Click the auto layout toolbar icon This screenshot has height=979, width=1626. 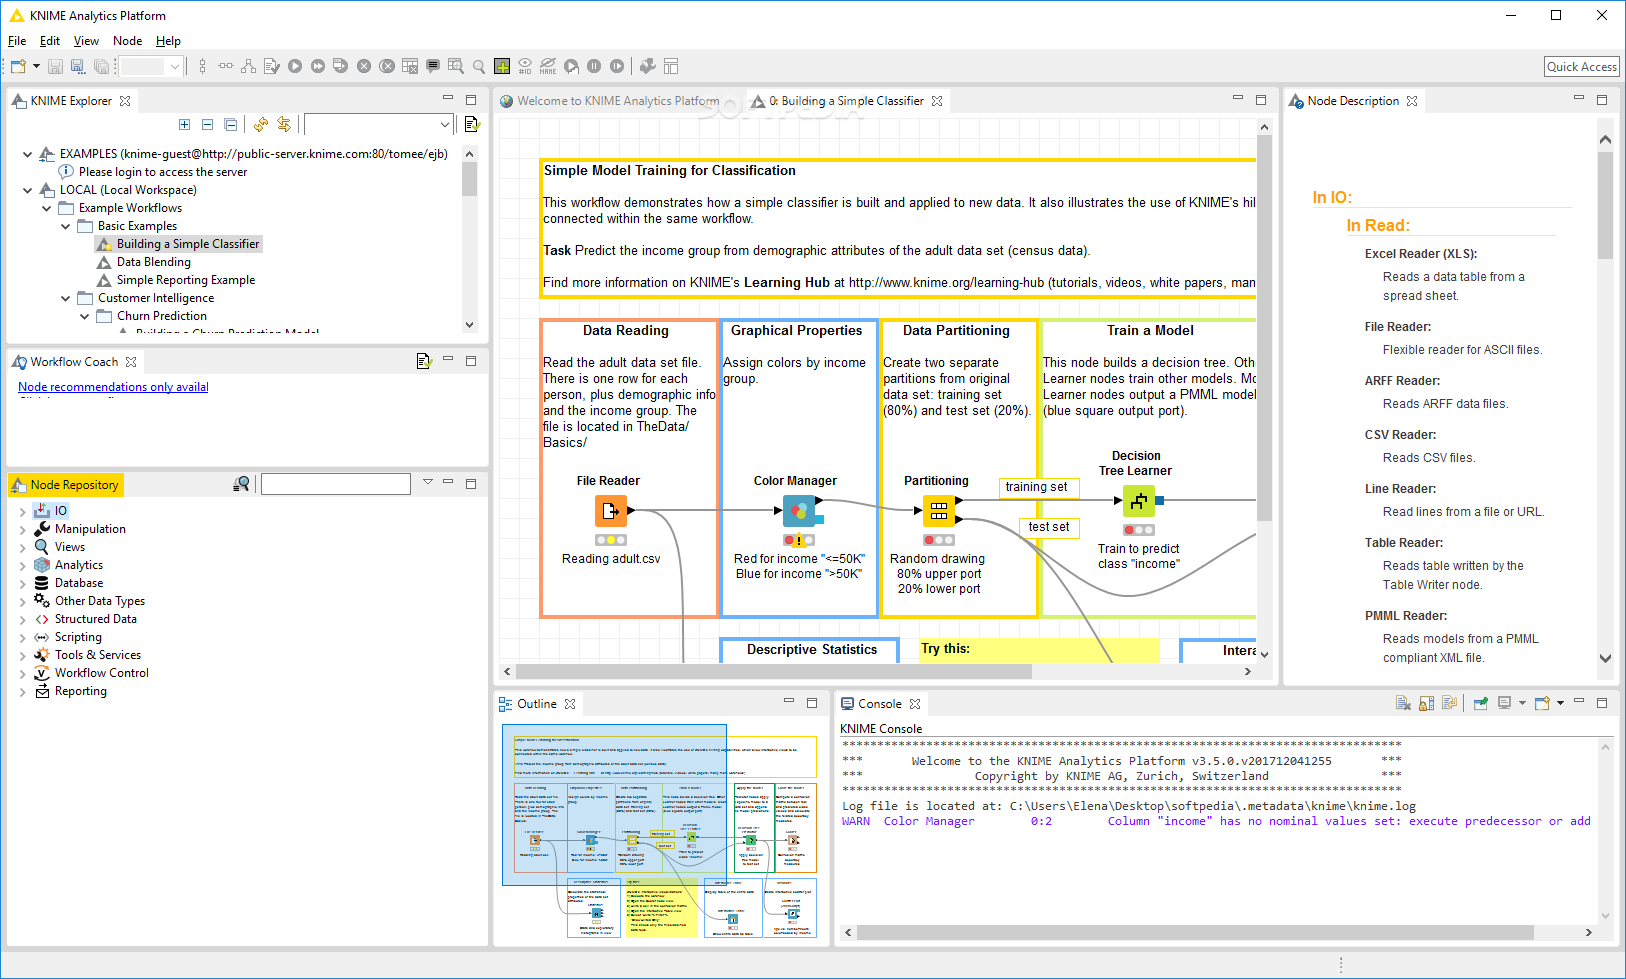(248, 66)
